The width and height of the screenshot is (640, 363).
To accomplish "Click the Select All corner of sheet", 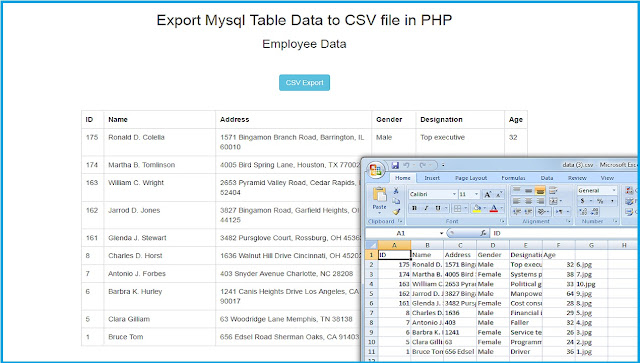I will pyautogui.click(x=371, y=245).
